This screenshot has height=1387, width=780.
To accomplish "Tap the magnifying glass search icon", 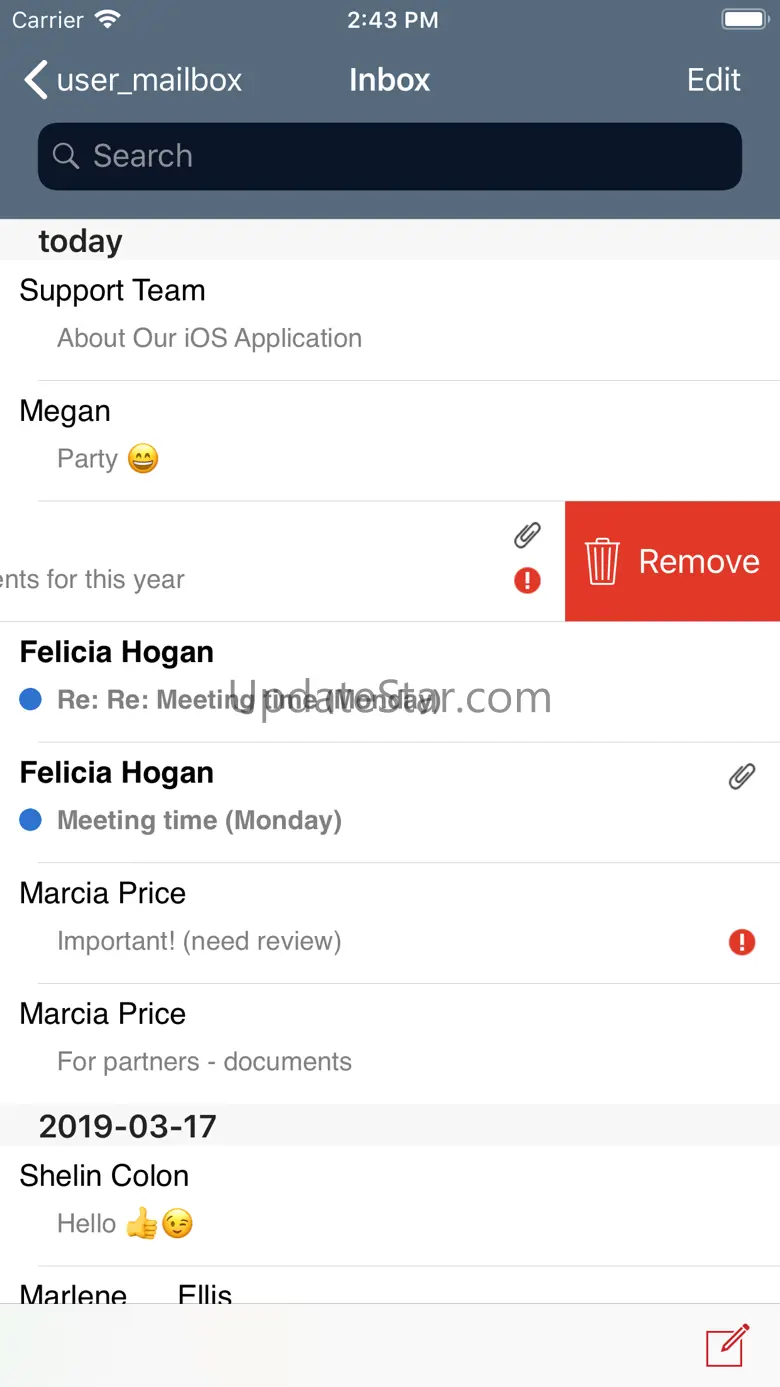I will point(66,156).
